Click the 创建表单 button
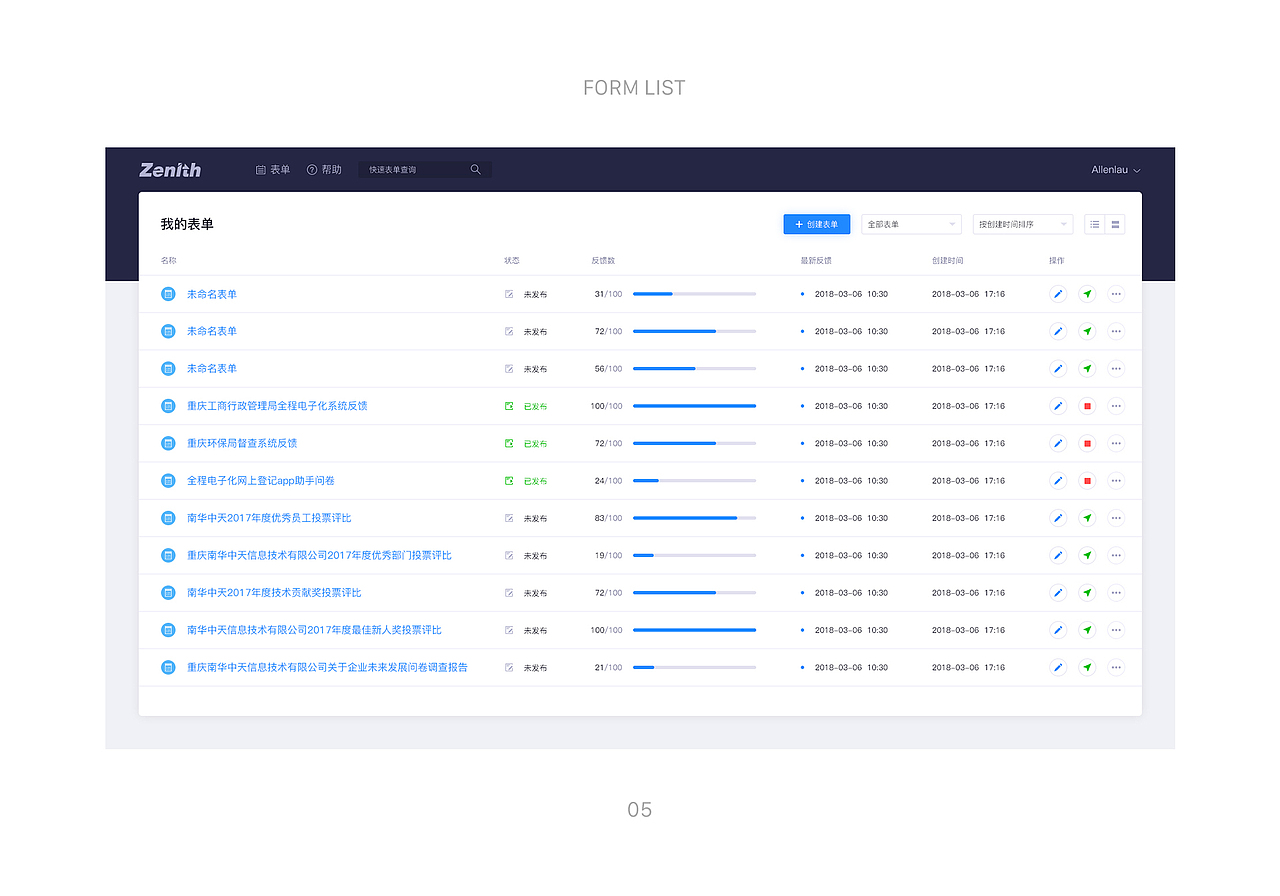1280x896 pixels. (x=817, y=224)
